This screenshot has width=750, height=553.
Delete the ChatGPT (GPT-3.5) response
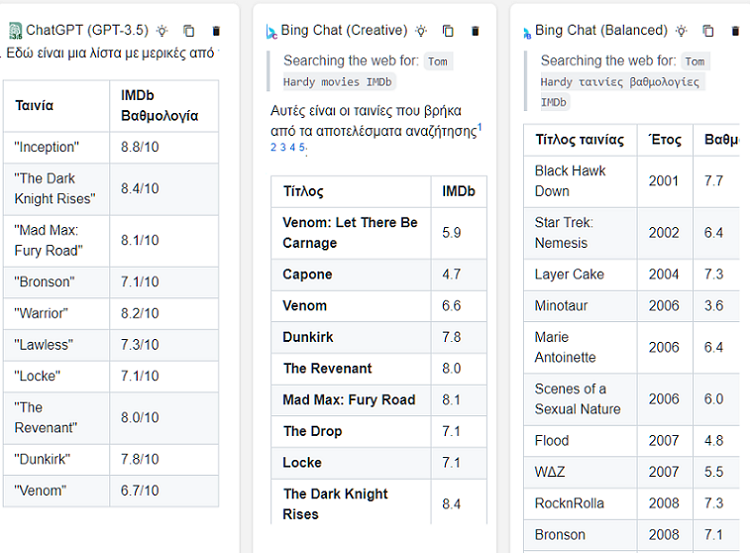[216, 31]
